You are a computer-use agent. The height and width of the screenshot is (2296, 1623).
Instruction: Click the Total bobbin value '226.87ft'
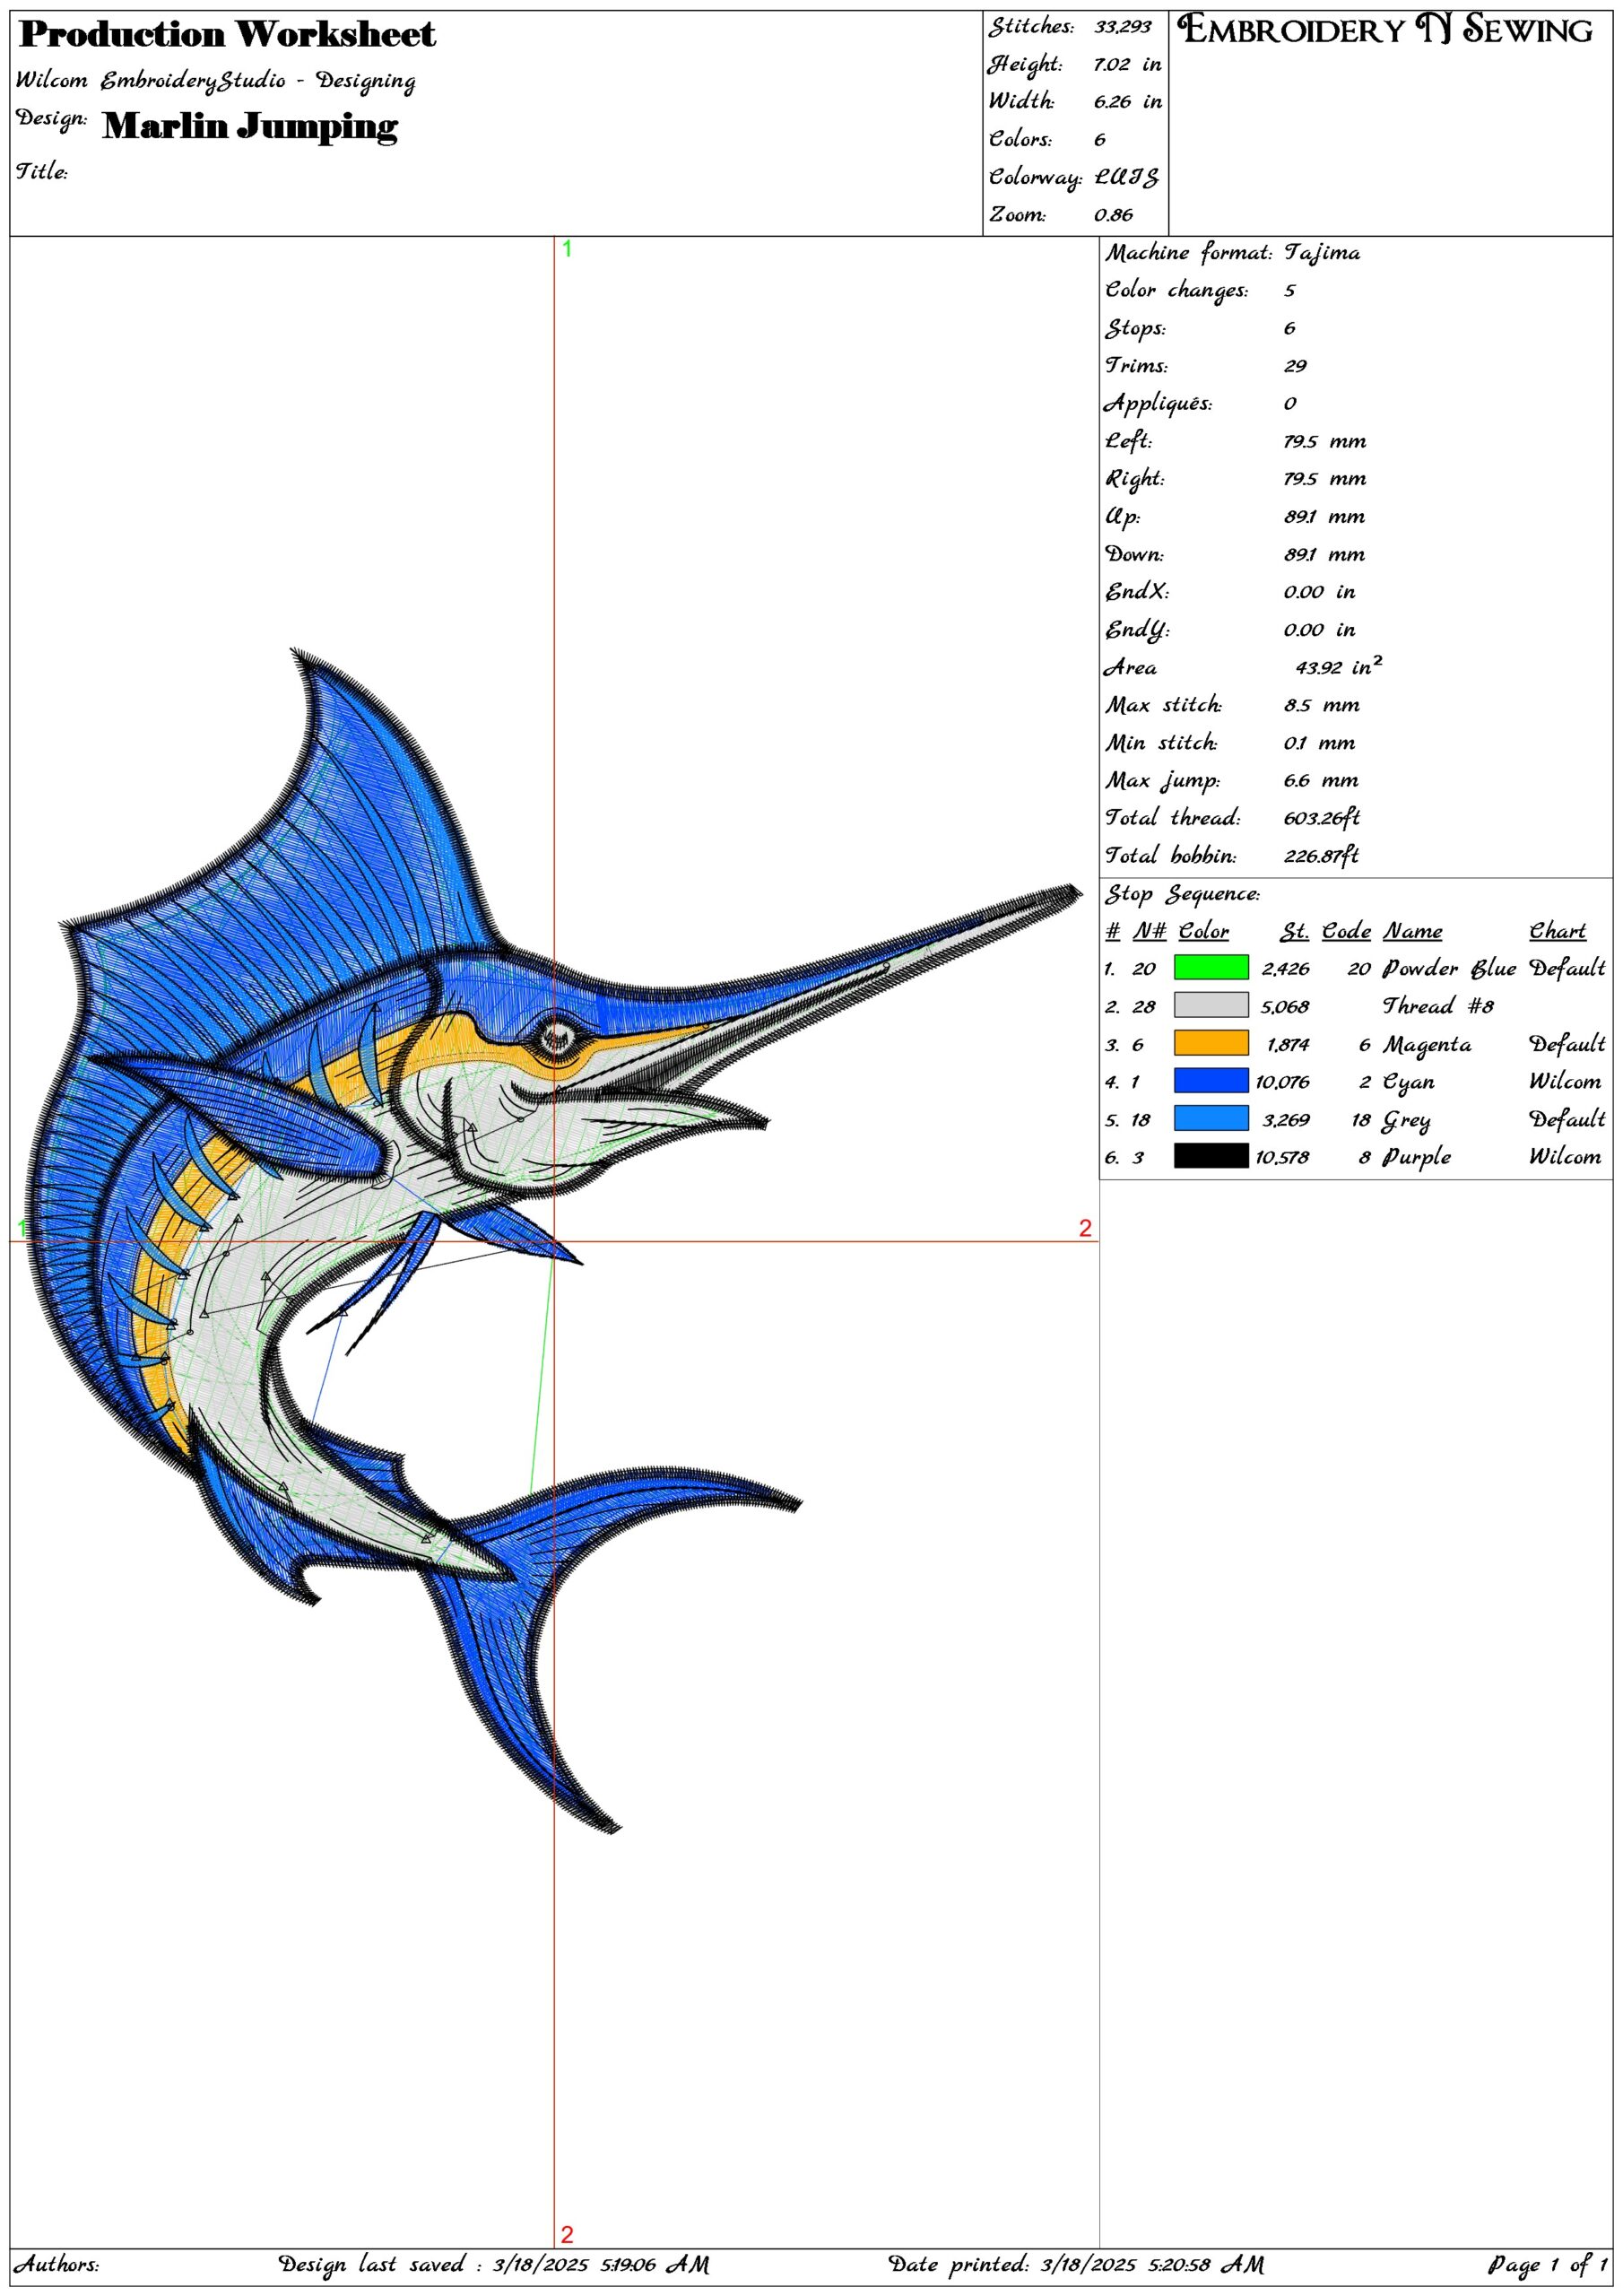point(1321,856)
